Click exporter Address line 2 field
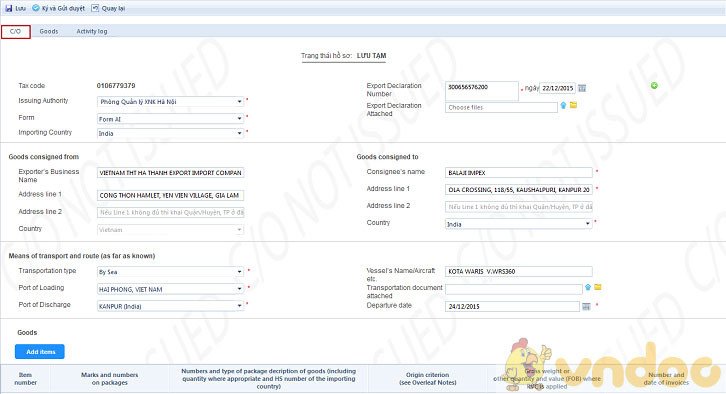 coord(170,213)
